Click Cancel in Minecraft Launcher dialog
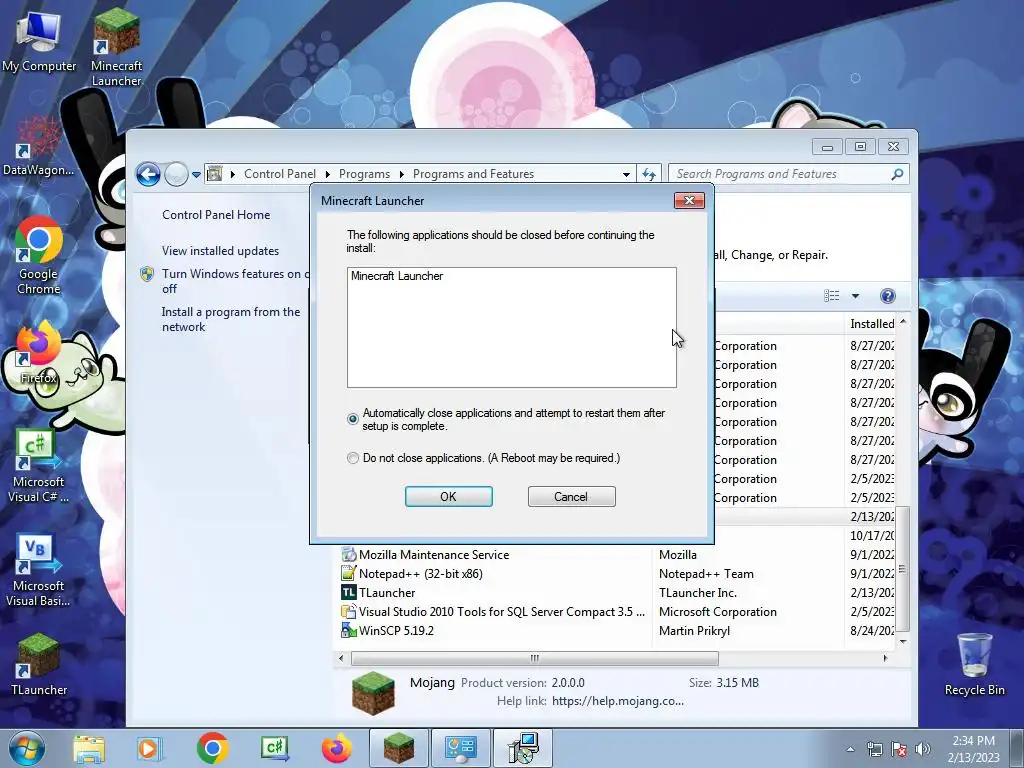 pos(571,496)
